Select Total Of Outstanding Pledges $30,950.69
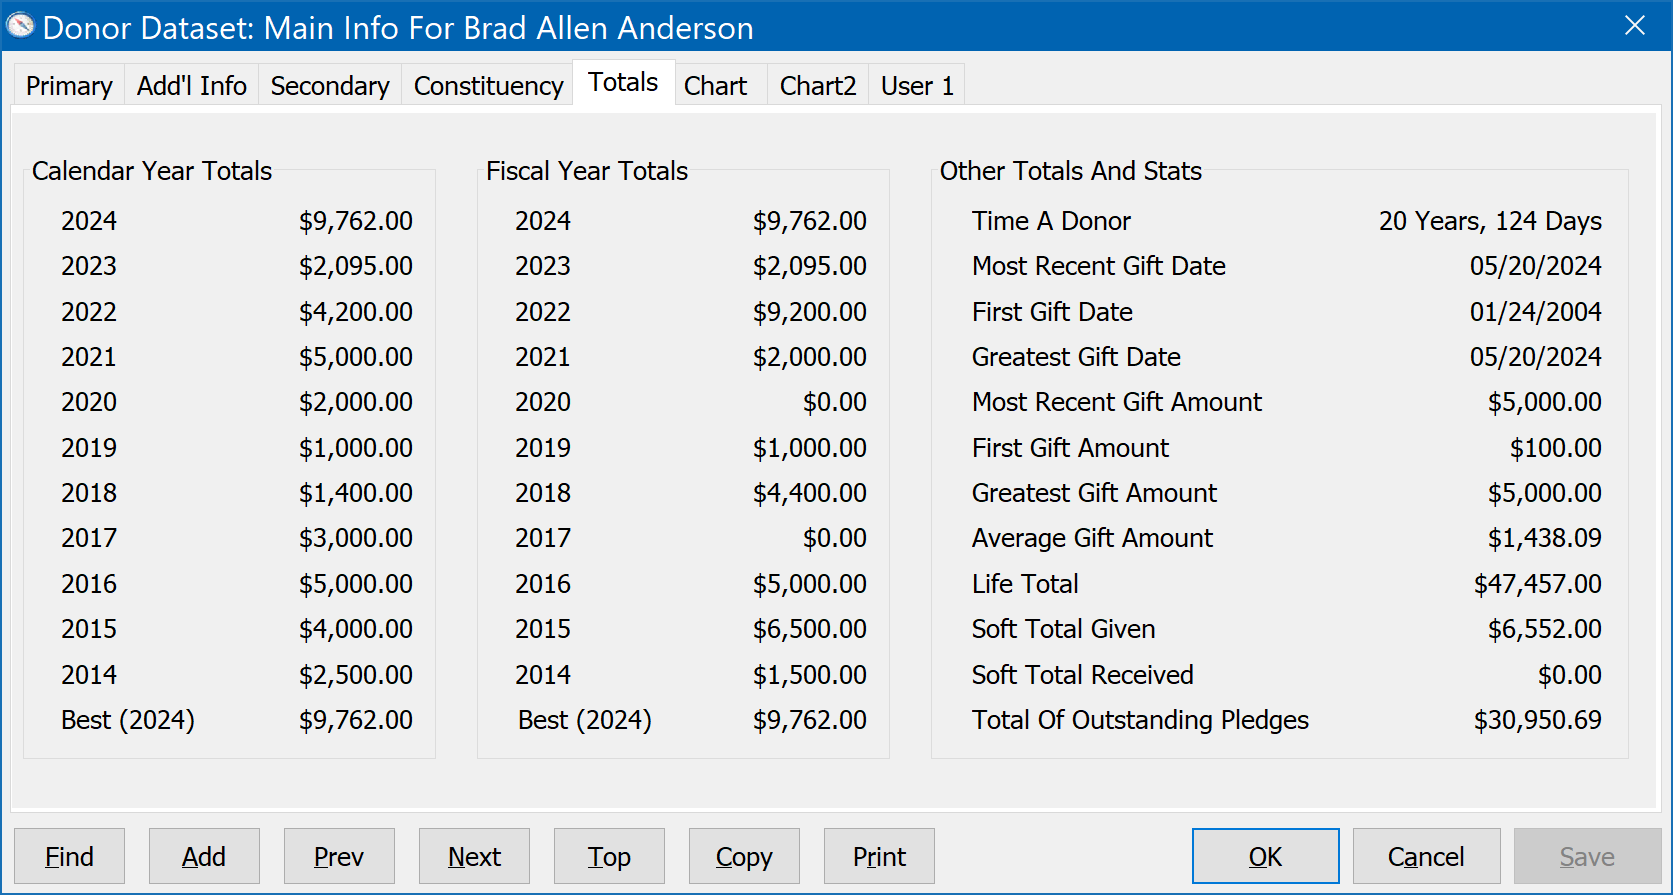The height and width of the screenshot is (895, 1673). (x=1538, y=720)
